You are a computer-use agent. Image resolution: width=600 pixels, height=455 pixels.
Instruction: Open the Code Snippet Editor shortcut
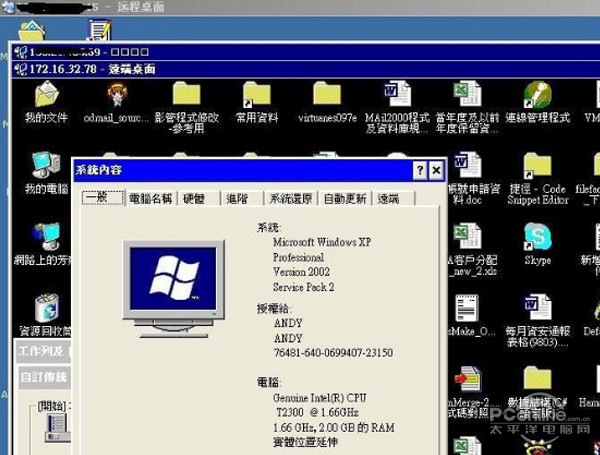pos(537,167)
